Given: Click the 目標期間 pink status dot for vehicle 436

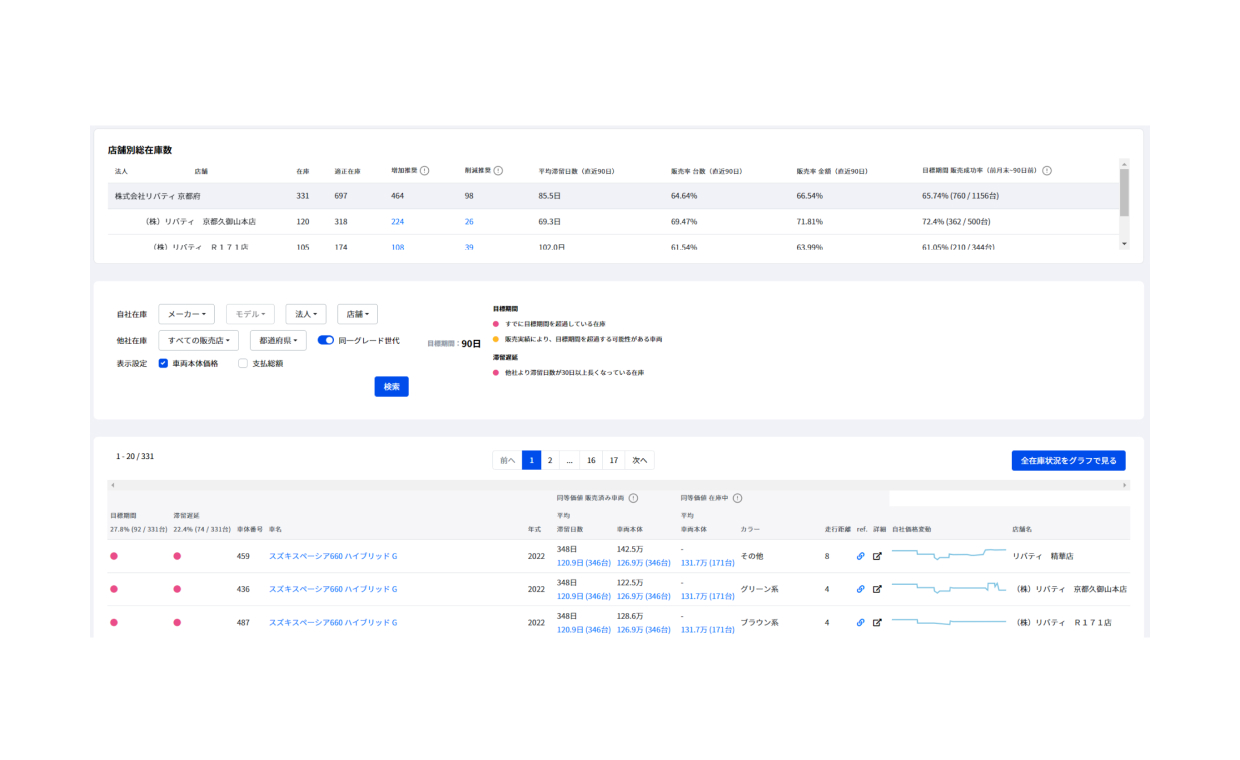Looking at the screenshot, I should pyautogui.click(x=114, y=589).
